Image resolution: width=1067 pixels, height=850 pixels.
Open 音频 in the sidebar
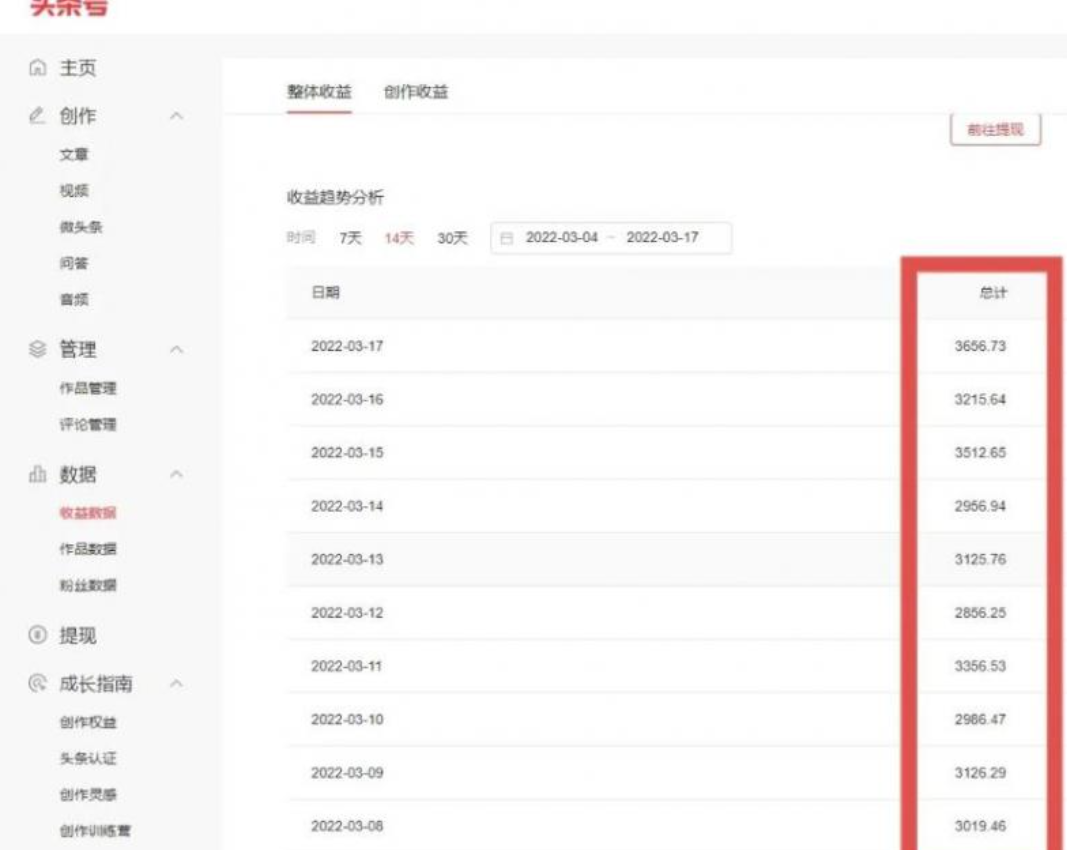[74, 299]
